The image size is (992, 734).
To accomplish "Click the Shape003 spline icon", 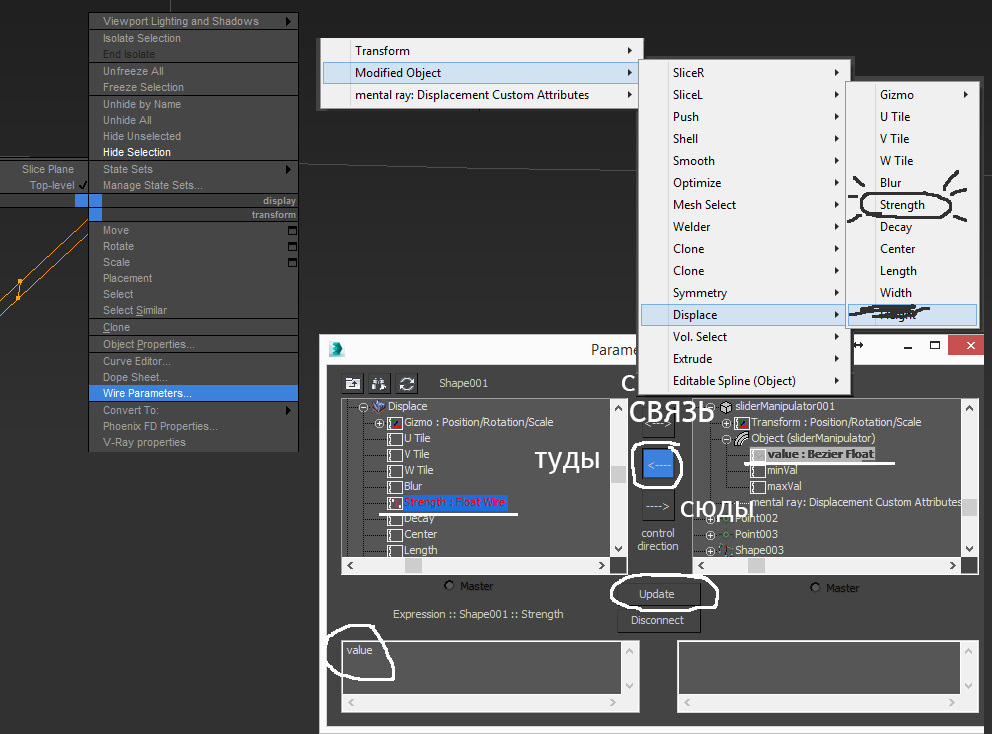I will [726, 550].
